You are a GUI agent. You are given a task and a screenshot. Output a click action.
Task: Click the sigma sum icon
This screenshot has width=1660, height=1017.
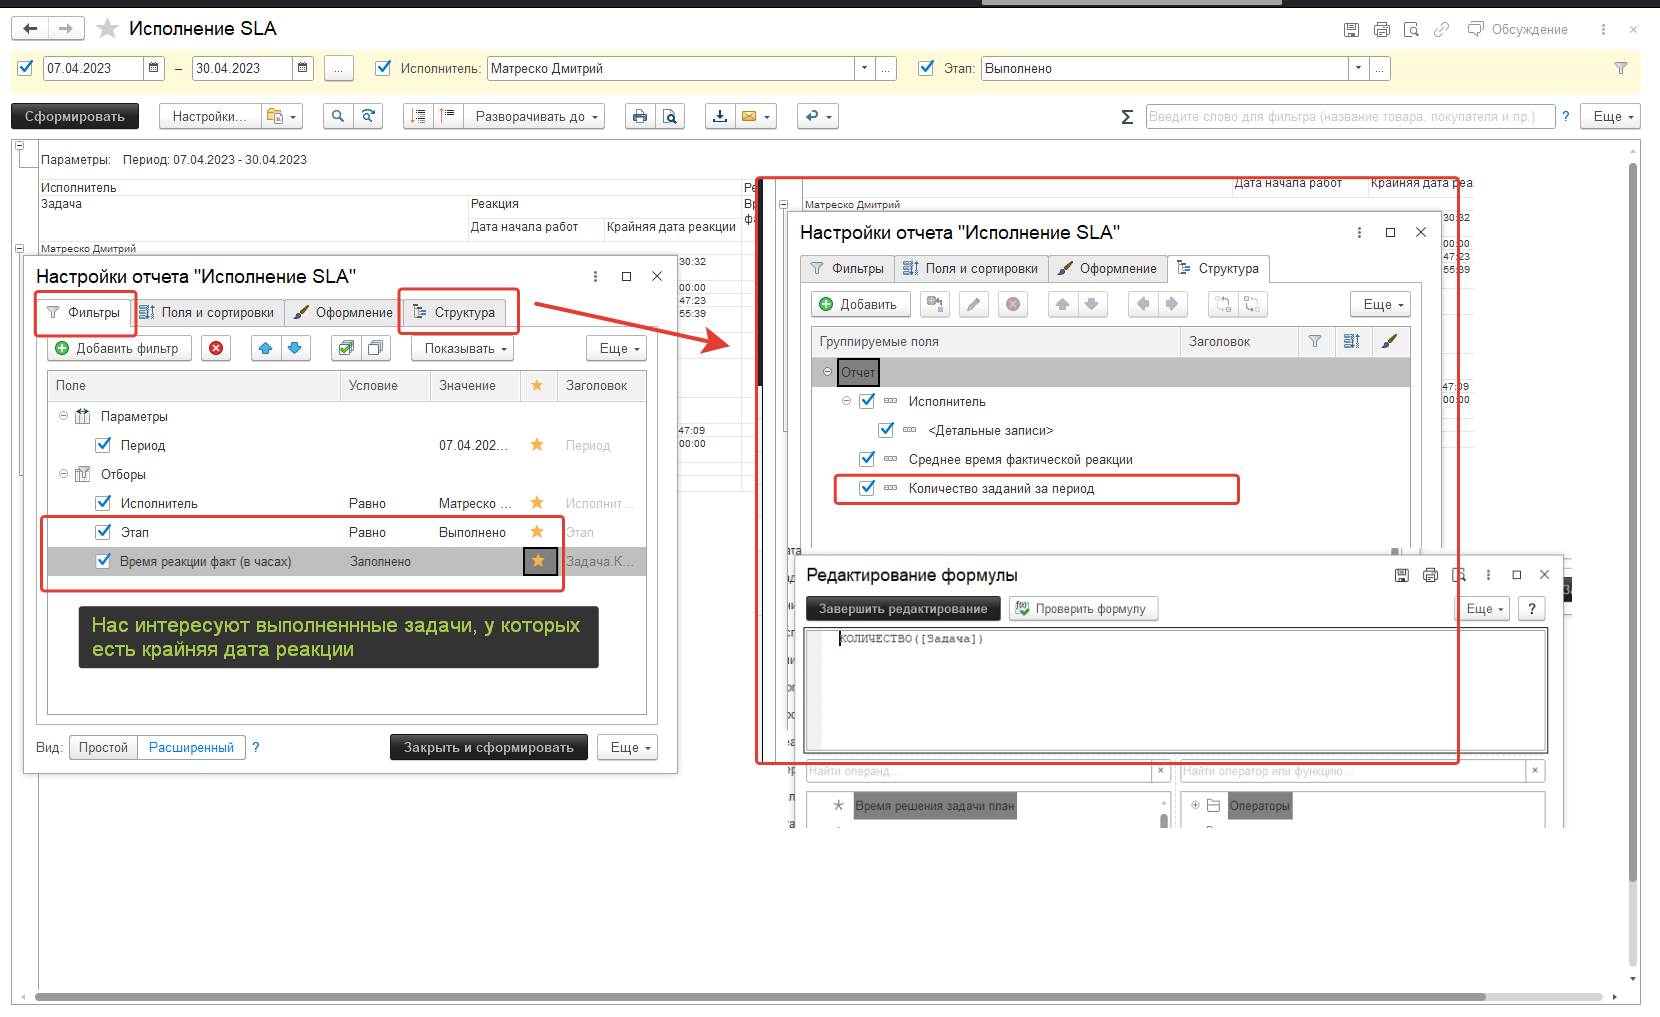pos(1127,117)
